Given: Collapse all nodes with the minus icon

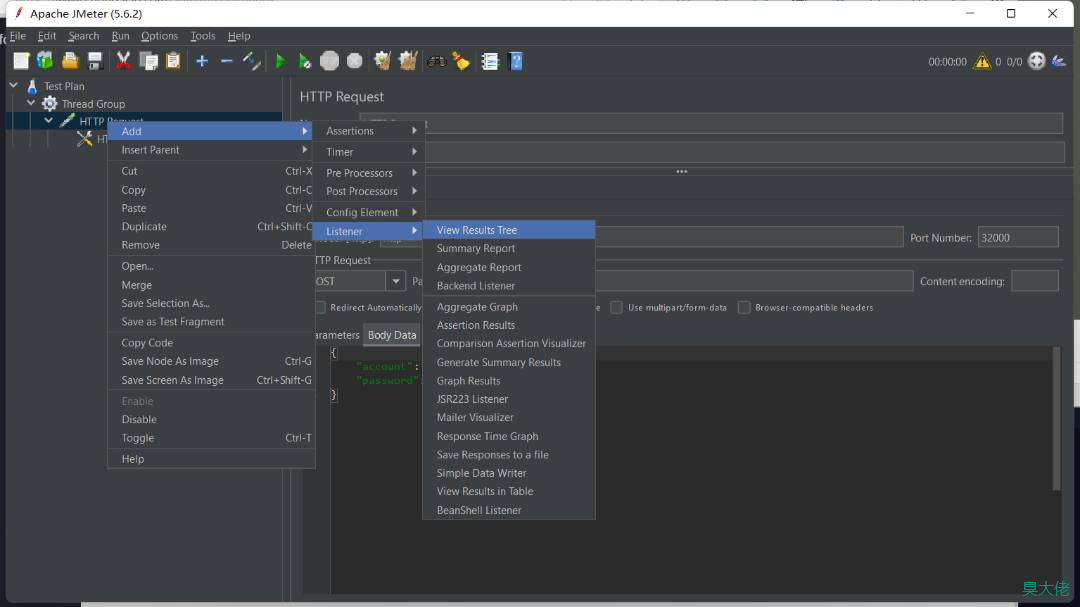Looking at the screenshot, I should [227, 61].
